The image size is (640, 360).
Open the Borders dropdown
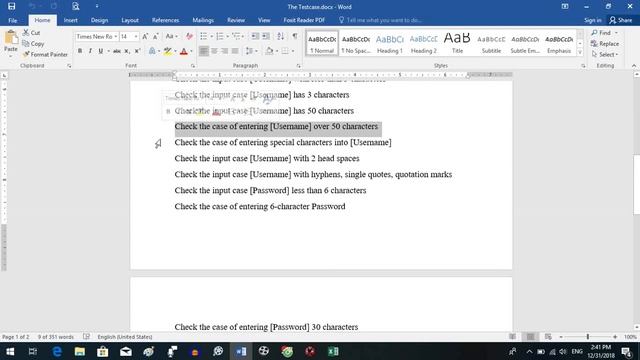click(x=293, y=51)
